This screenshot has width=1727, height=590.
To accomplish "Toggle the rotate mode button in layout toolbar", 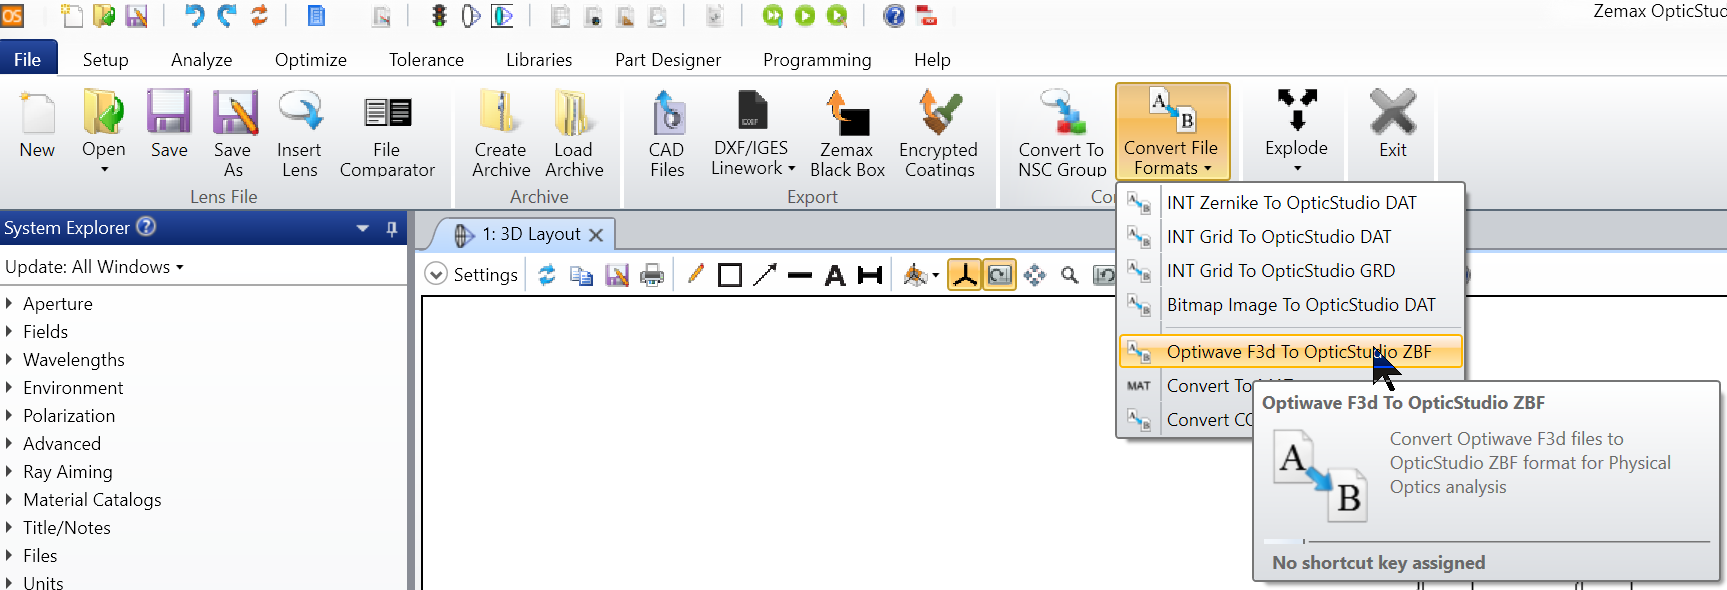I will pyautogui.click(x=1000, y=275).
